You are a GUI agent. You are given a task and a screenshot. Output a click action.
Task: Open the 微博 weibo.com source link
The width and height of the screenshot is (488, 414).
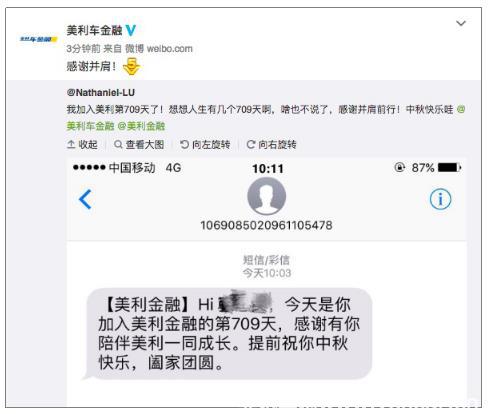point(159,49)
